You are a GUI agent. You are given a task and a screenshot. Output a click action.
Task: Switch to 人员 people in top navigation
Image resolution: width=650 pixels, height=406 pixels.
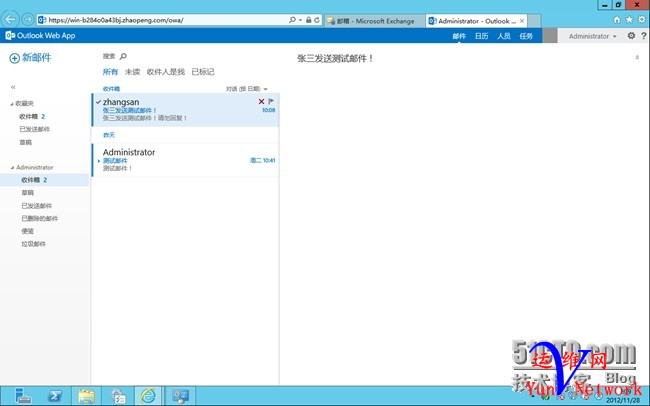504,36
